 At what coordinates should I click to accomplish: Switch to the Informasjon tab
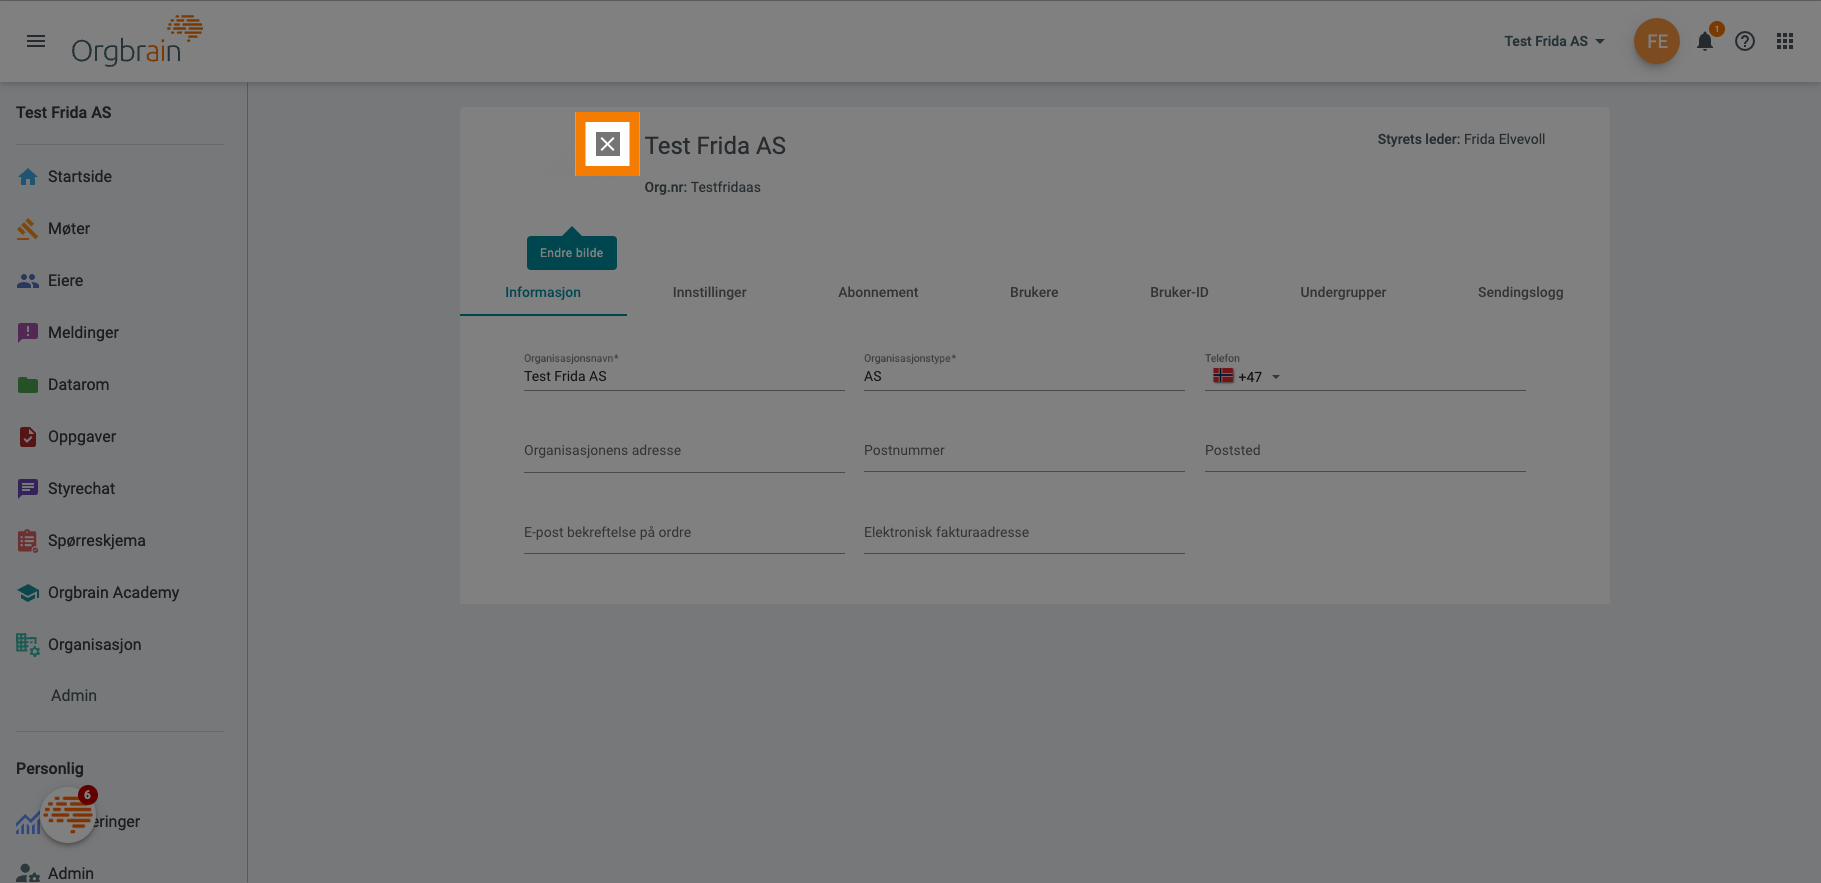pos(543,292)
